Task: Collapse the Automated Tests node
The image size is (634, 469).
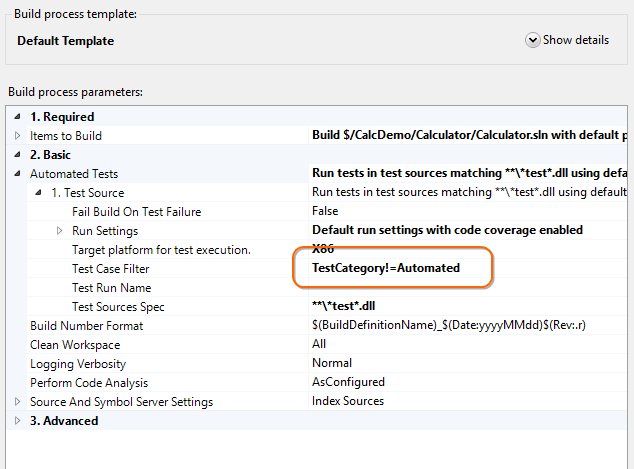Action: [18, 174]
